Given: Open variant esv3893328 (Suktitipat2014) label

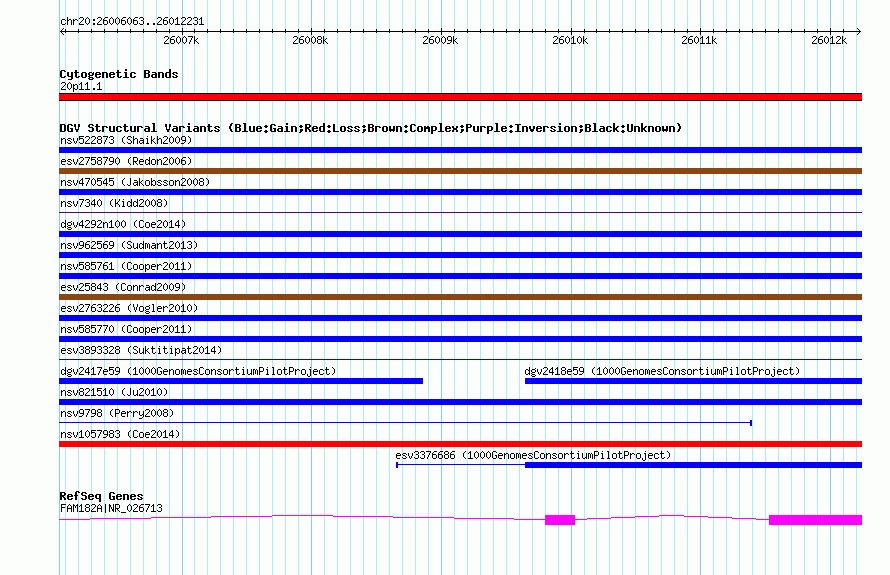Looking at the screenshot, I should click(x=141, y=350).
